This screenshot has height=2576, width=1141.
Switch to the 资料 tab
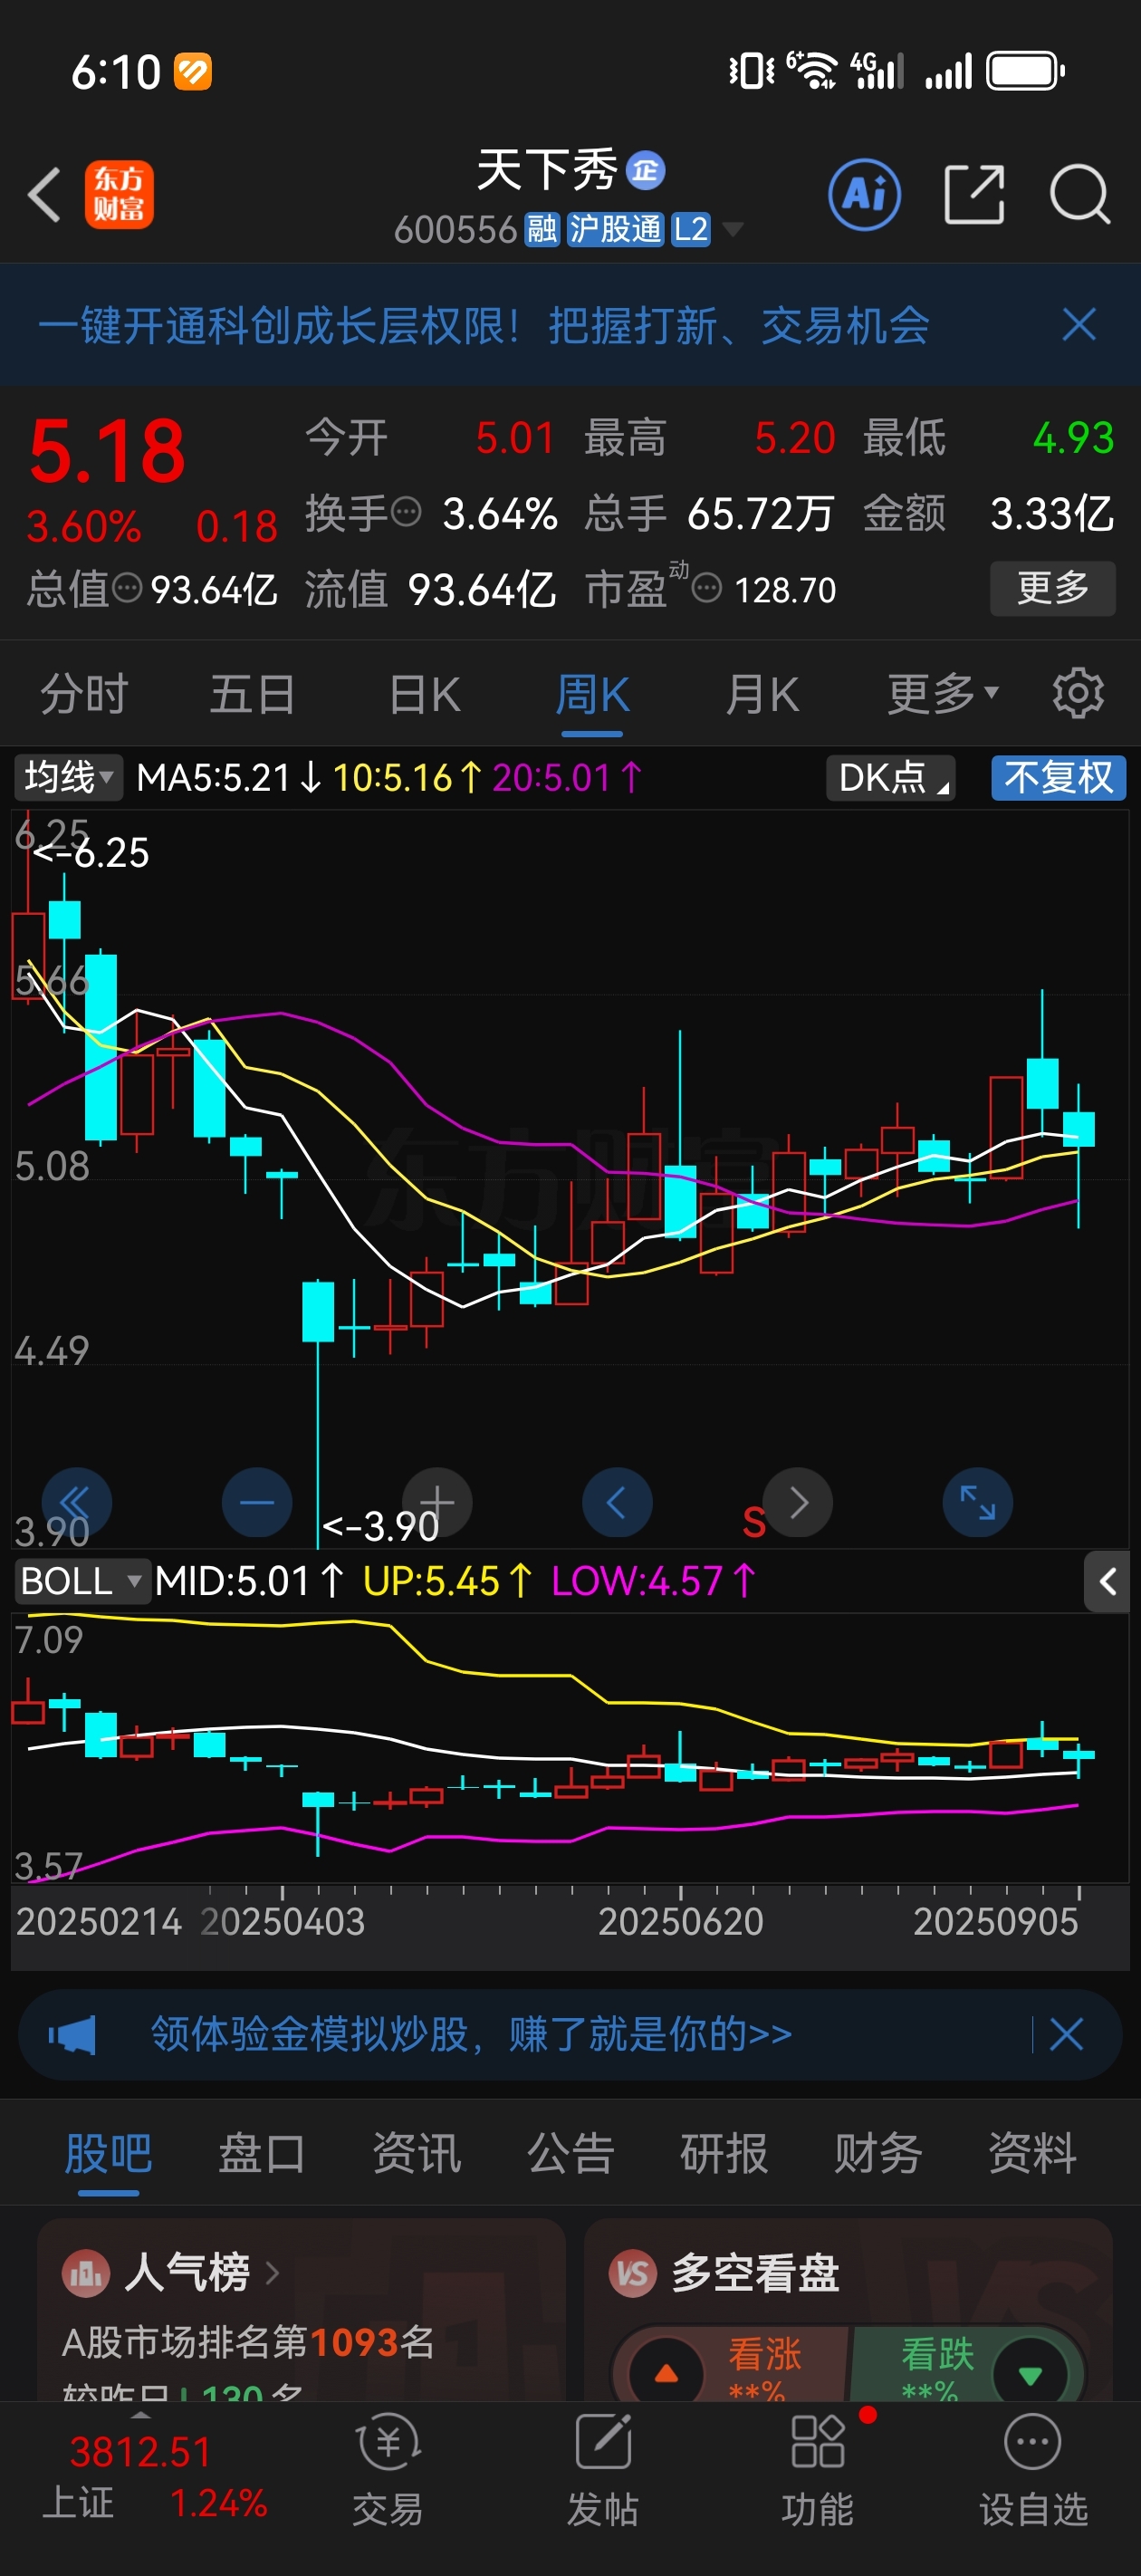click(x=1032, y=2153)
